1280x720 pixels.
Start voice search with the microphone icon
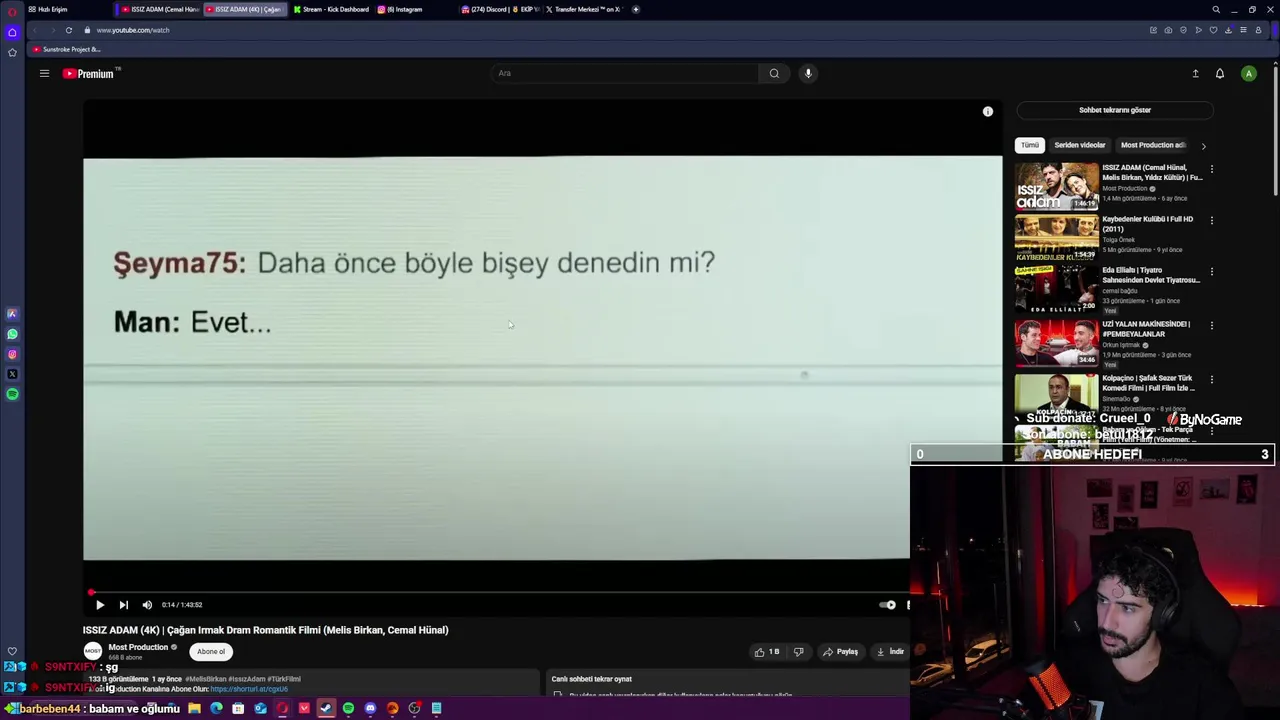[808, 73]
